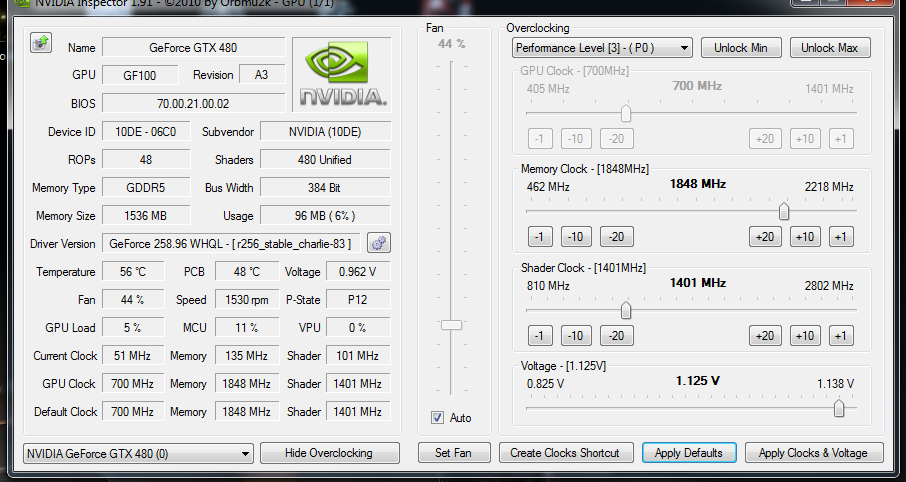Click the Unlock Min button
Image resolution: width=906 pixels, height=482 pixels.
pos(741,48)
